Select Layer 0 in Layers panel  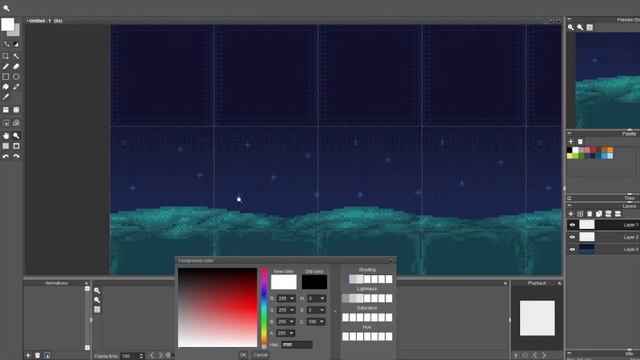[x=603, y=249]
